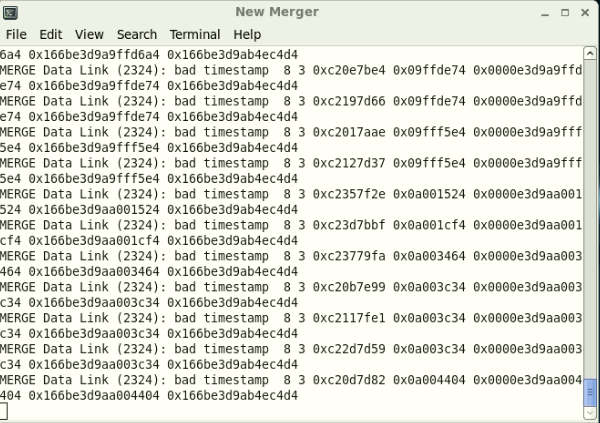The height and width of the screenshot is (423, 600).
Task: Open the Edit menu
Action: coord(51,34)
